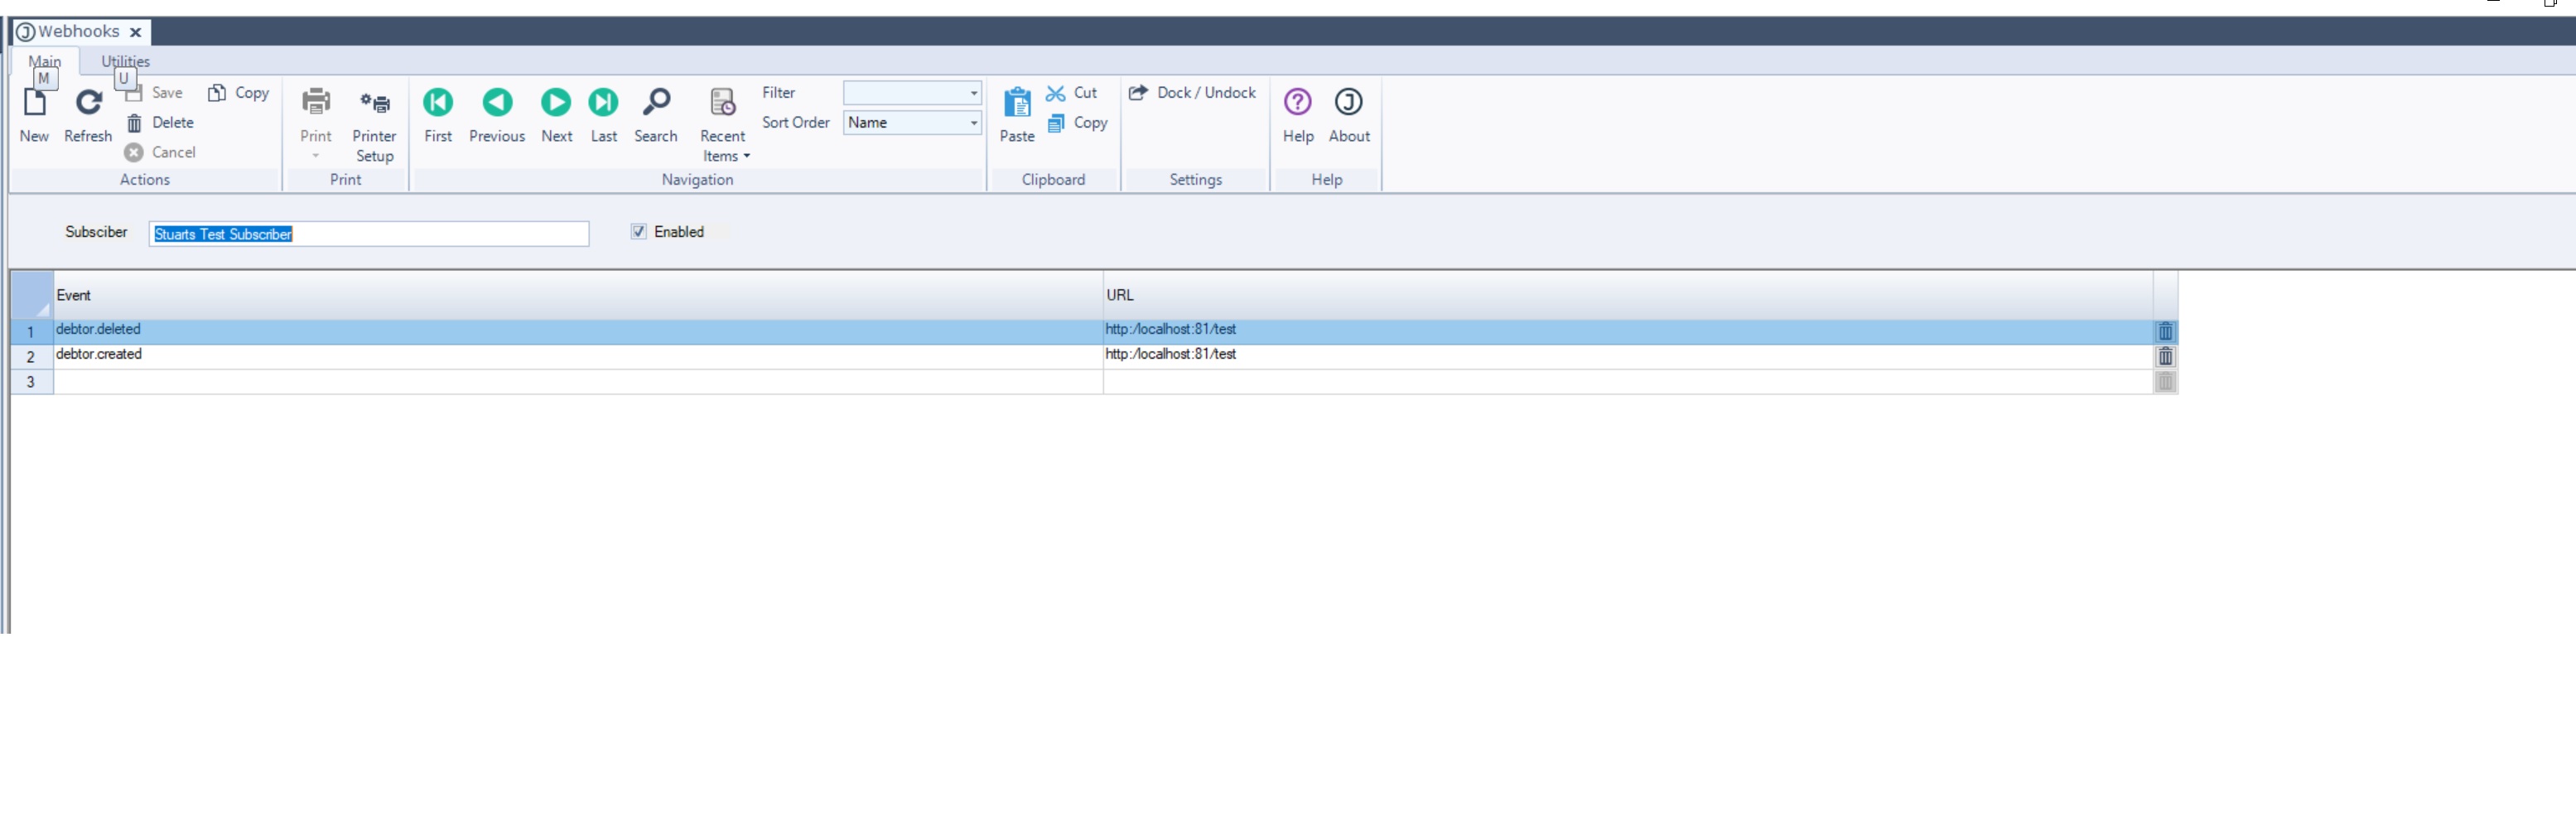The width and height of the screenshot is (2576, 840).
Task: Click Dock / Undock button
Action: pos(1193,93)
